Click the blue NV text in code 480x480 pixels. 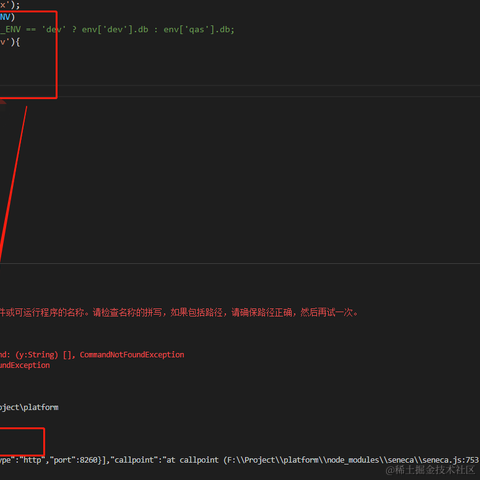5,17
